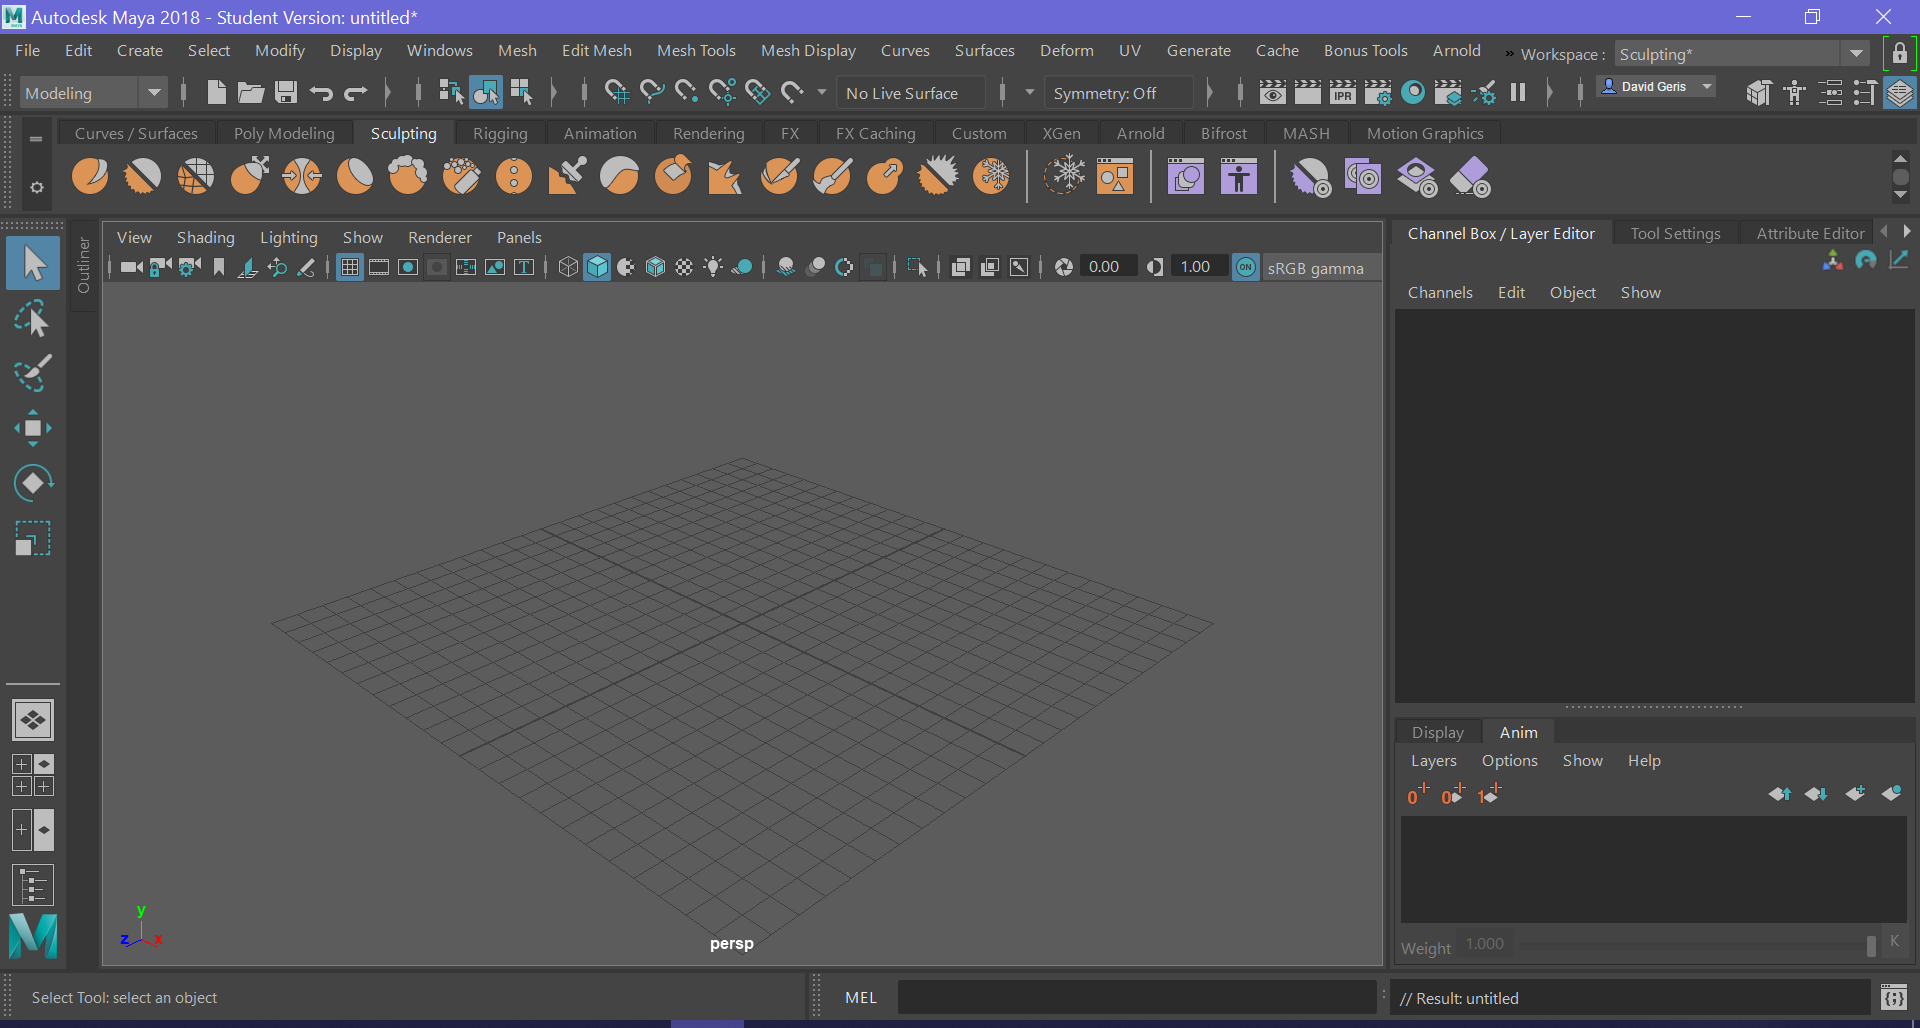Click the David Geris account button
The image size is (1920, 1028).
point(1654,87)
